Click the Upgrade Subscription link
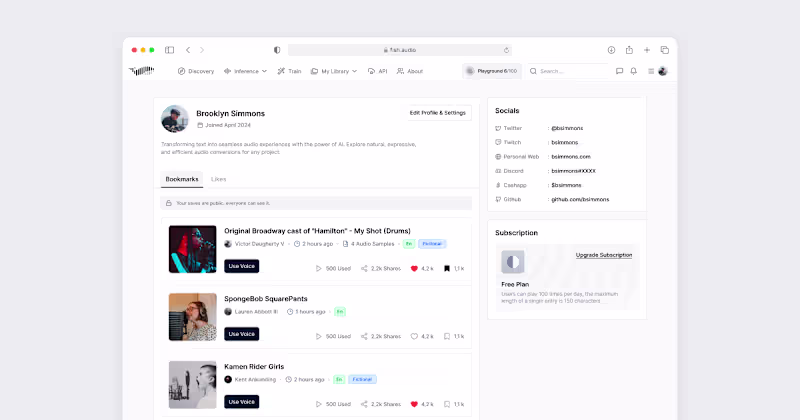 pos(604,255)
